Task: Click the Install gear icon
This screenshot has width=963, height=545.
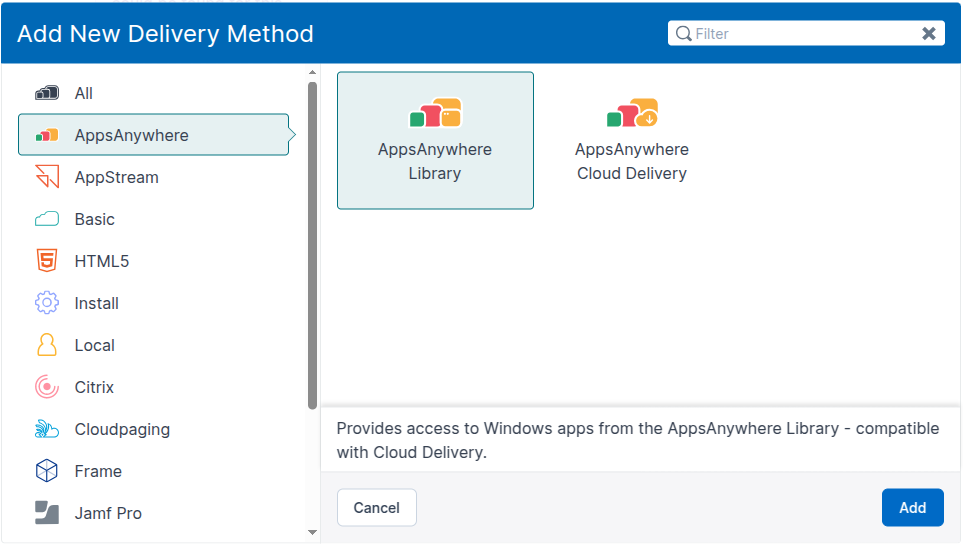Action: coord(47,303)
